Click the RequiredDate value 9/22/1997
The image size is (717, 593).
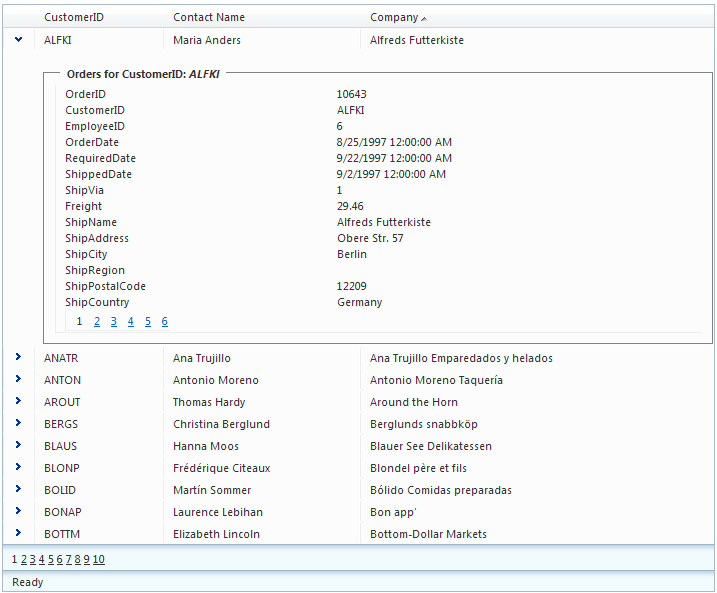[x=394, y=158]
